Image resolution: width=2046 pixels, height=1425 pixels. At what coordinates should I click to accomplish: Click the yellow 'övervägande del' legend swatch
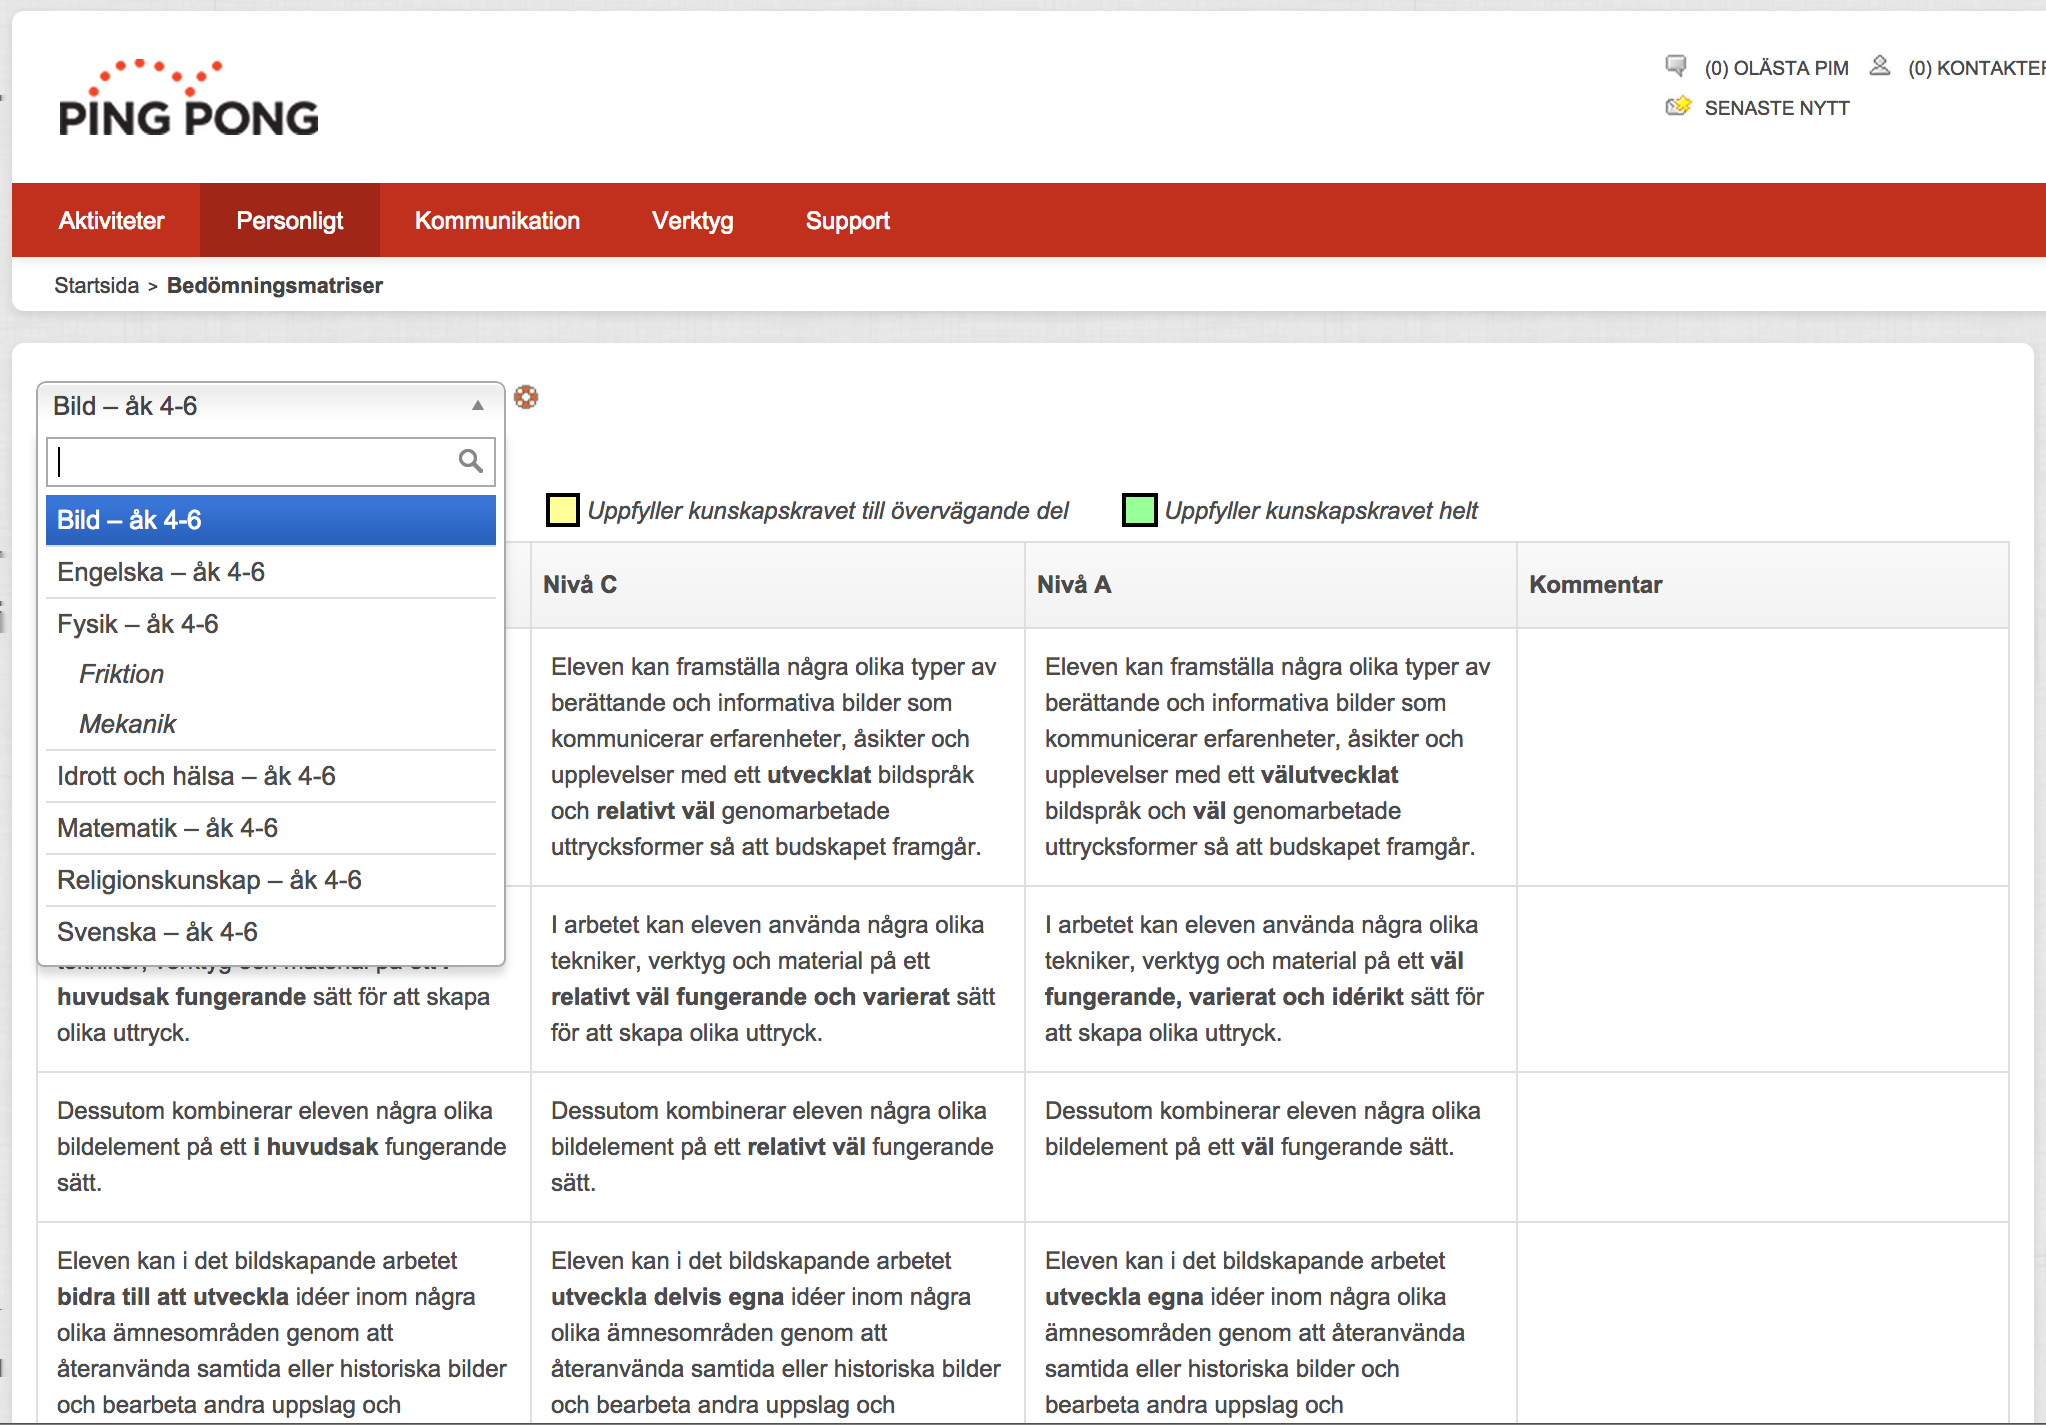(563, 510)
